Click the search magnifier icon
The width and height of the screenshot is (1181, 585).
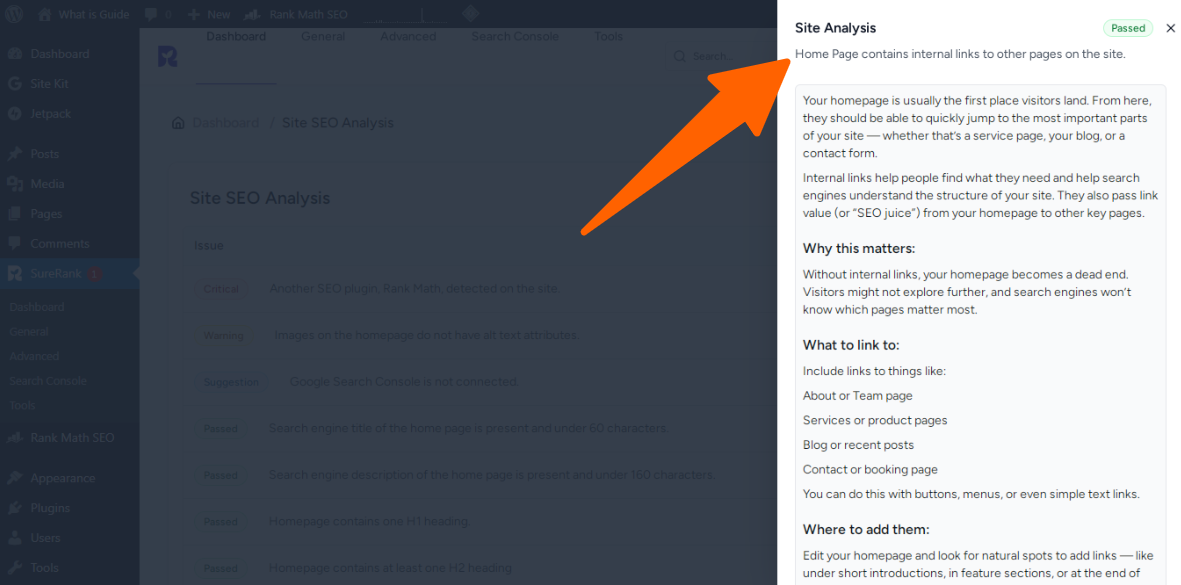[679, 56]
